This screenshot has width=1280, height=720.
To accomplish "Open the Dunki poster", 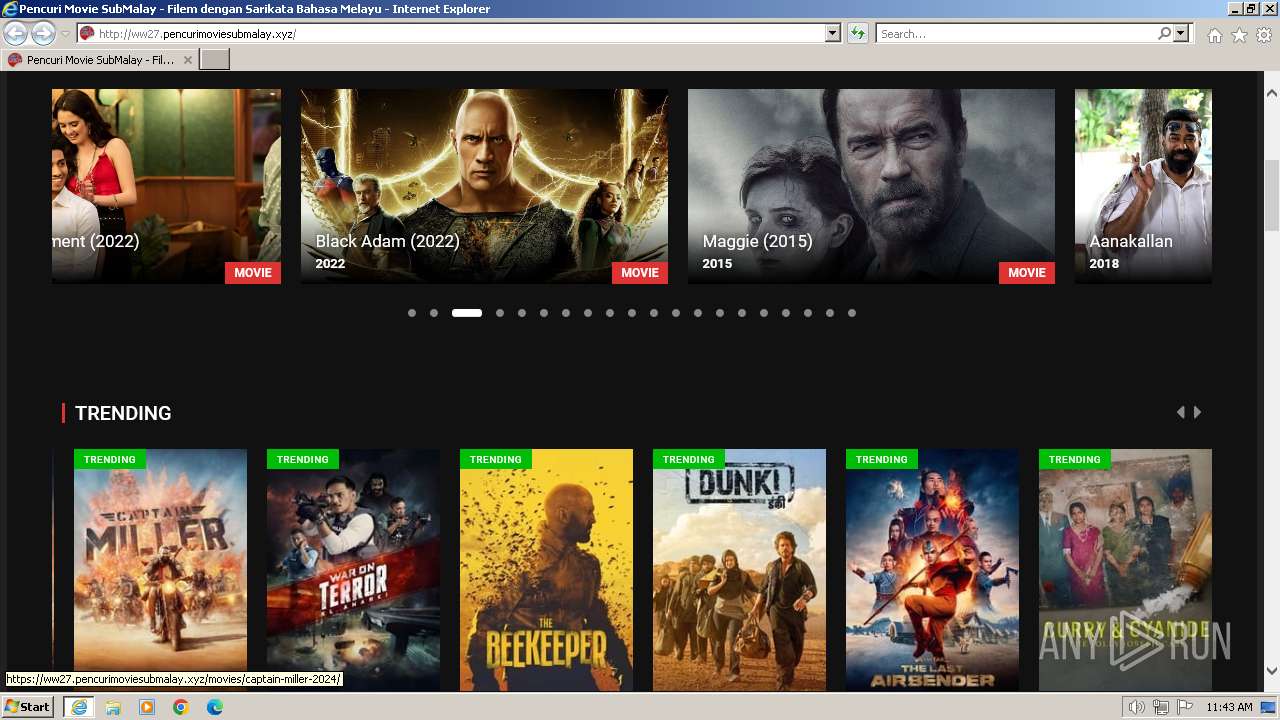I will tap(739, 570).
